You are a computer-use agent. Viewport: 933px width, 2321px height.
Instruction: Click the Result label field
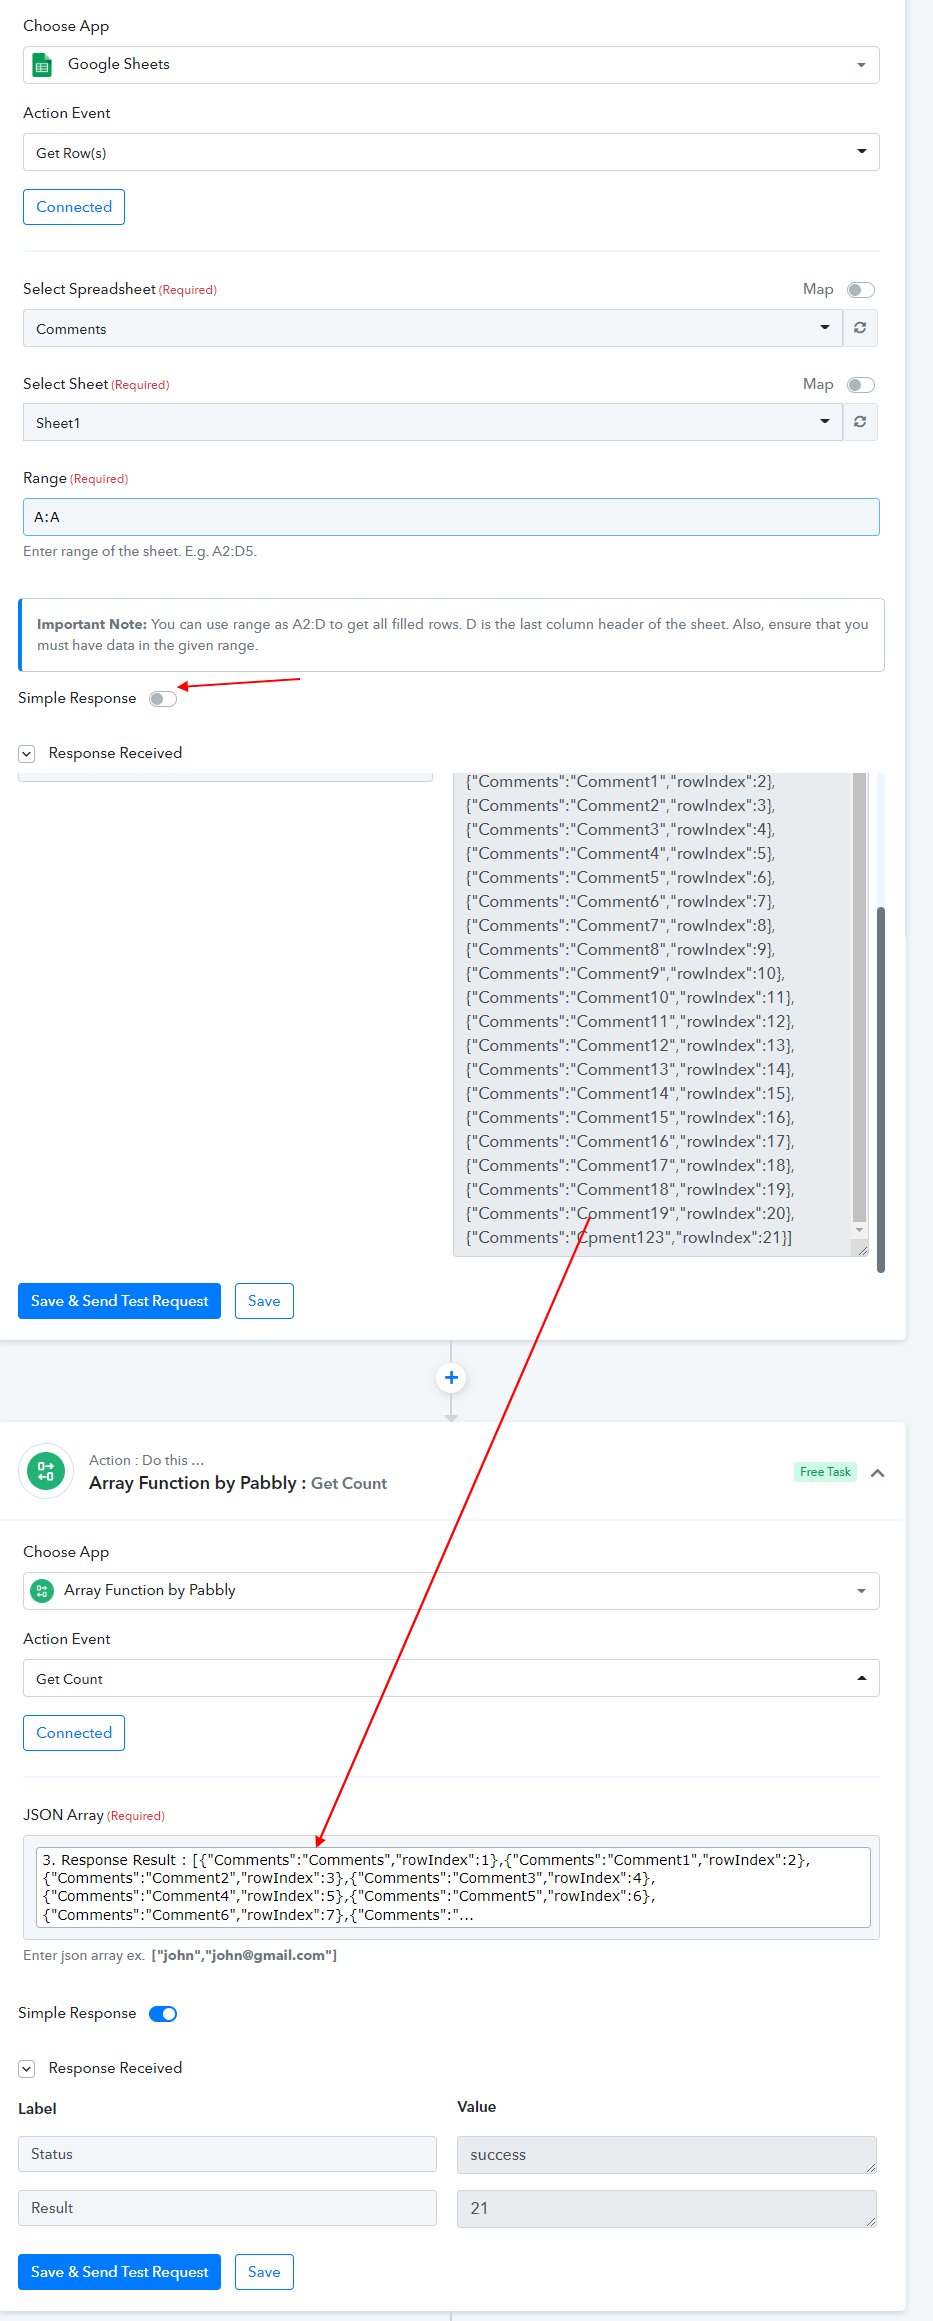227,2208
